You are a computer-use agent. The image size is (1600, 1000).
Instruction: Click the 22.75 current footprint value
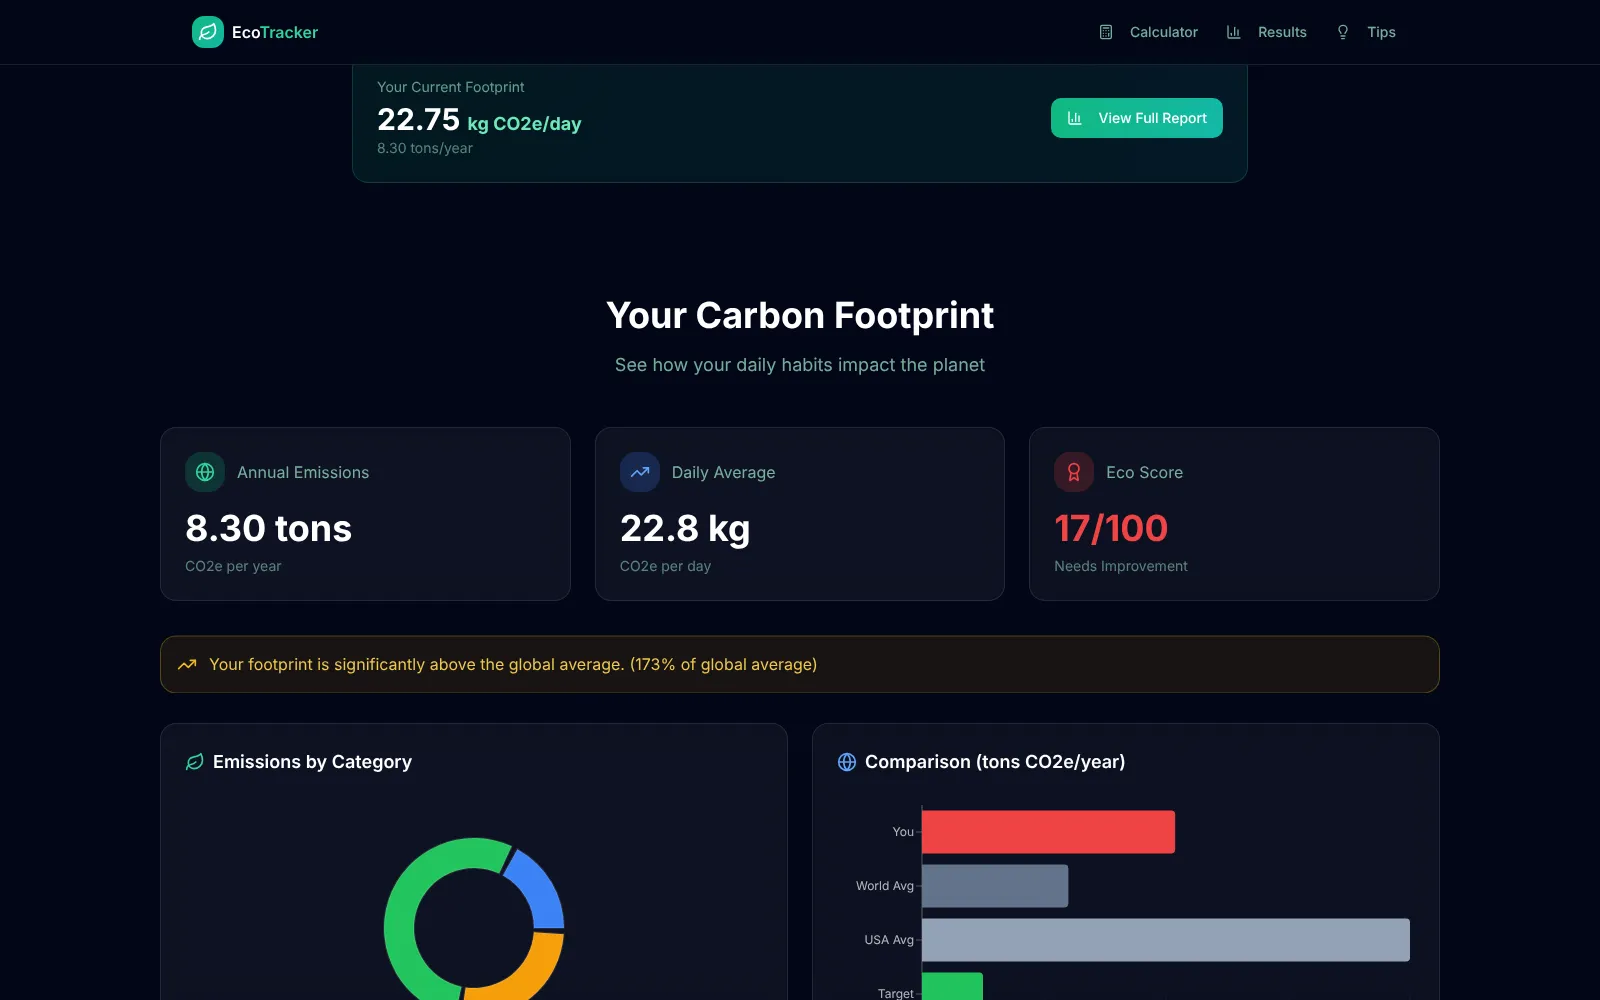click(418, 120)
